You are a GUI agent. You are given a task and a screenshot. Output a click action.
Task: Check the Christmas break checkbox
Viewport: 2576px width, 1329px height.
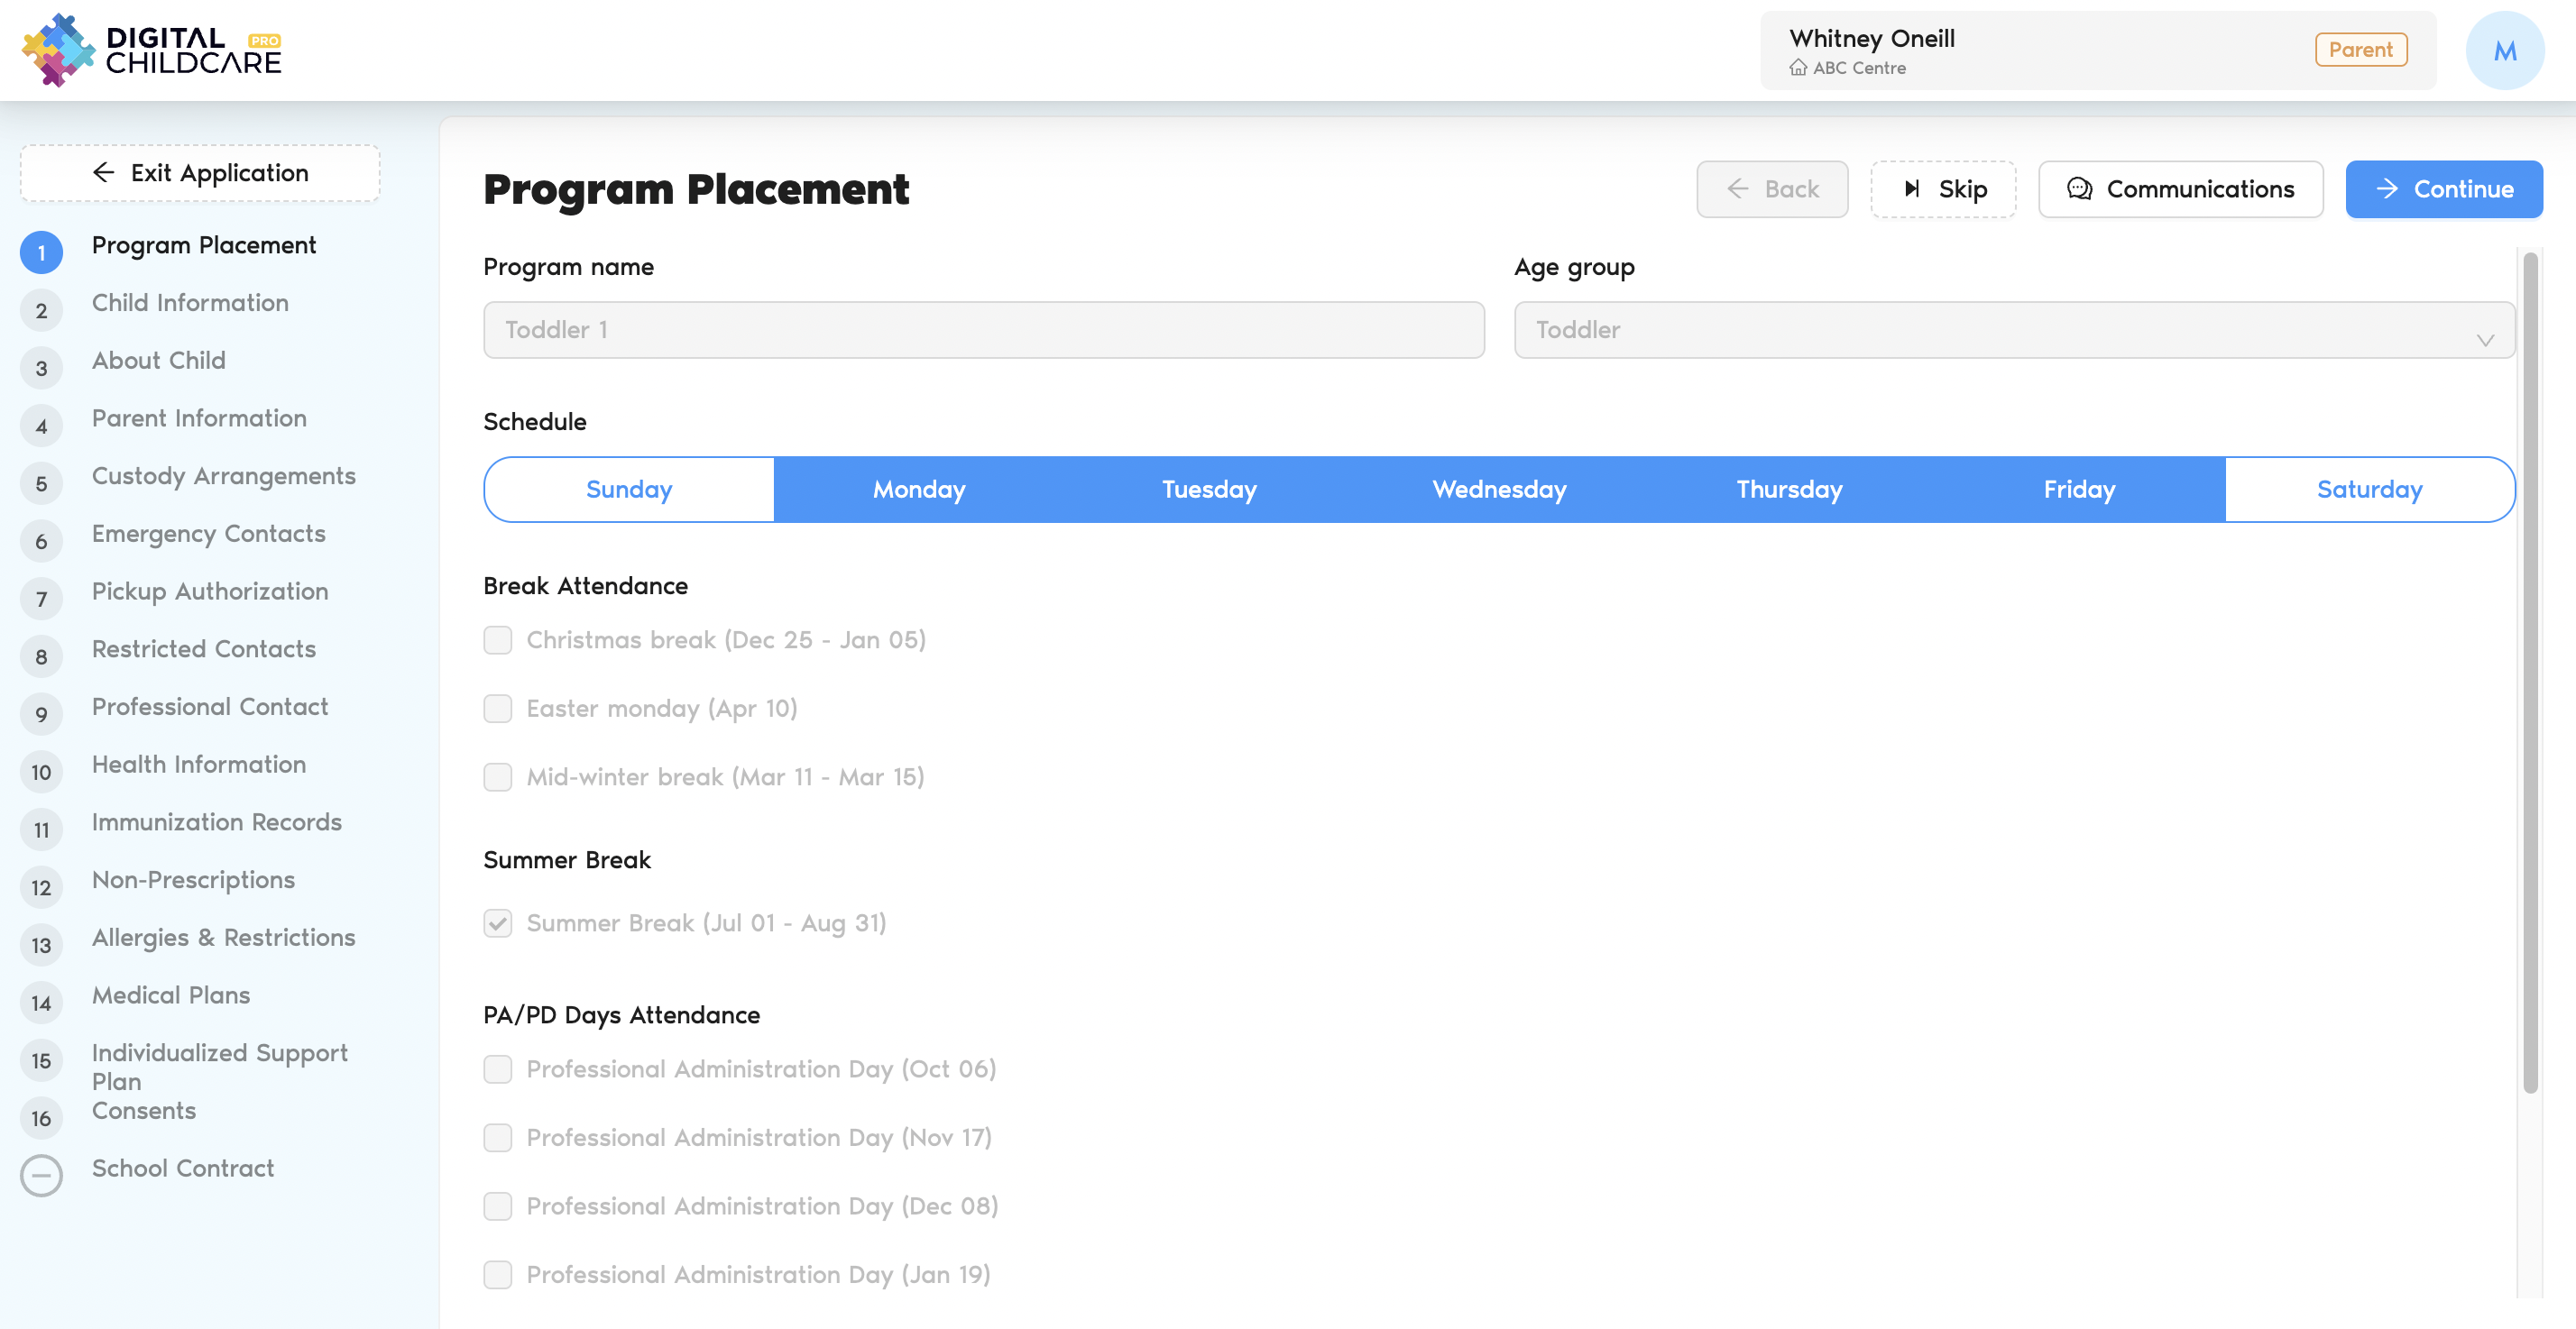[497, 640]
